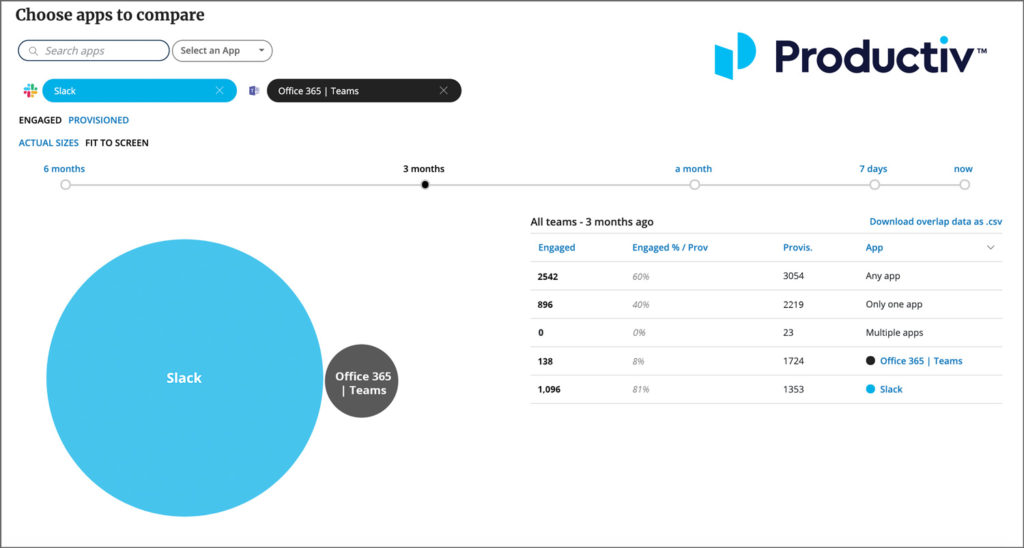
Task: Sort by the Provis. column header
Action: pyautogui.click(x=797, y=248)
